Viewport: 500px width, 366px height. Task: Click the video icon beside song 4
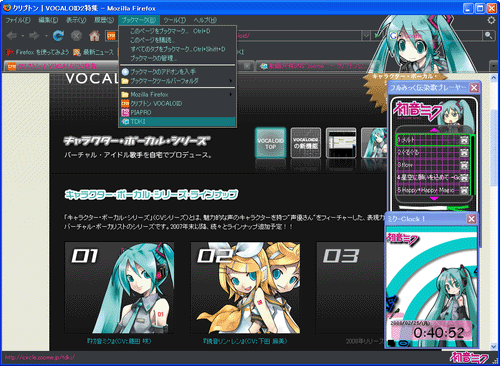click(464, 178)
